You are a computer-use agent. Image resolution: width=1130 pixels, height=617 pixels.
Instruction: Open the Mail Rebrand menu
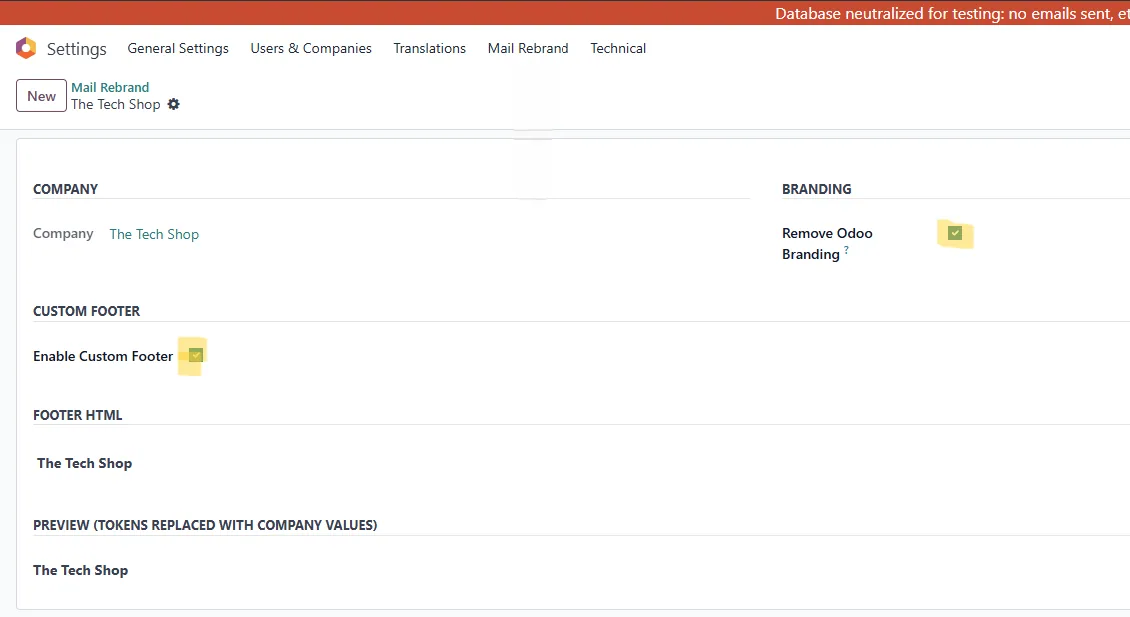tap(528, 48)
